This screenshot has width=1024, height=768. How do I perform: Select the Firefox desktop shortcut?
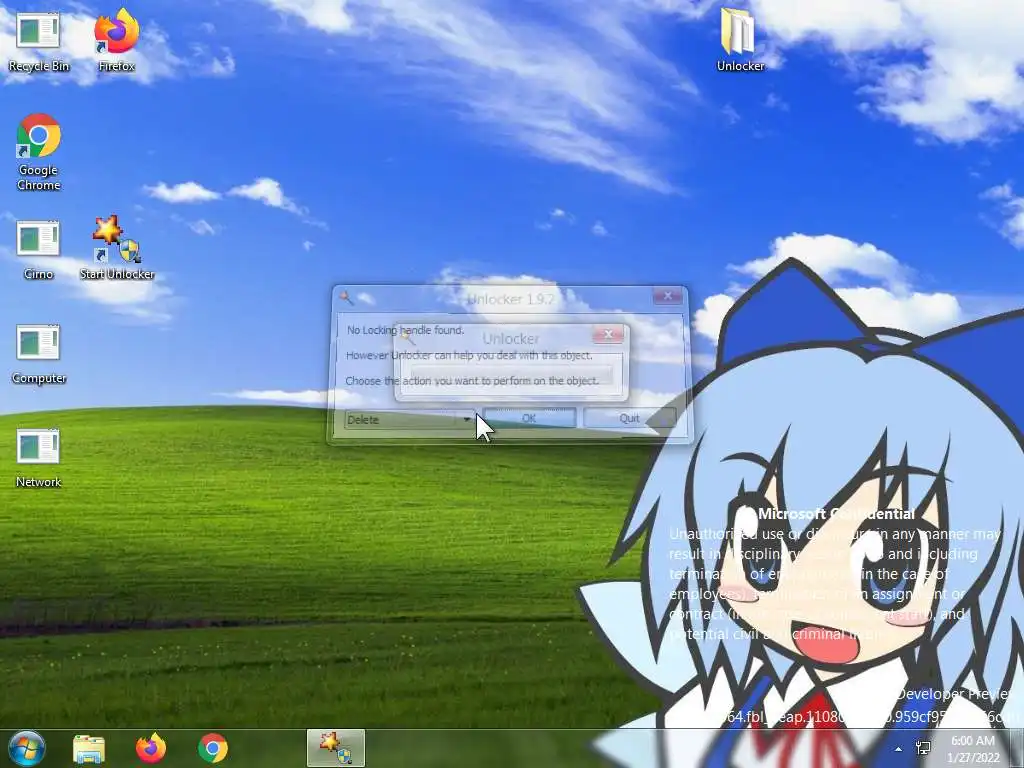point(116,41)
